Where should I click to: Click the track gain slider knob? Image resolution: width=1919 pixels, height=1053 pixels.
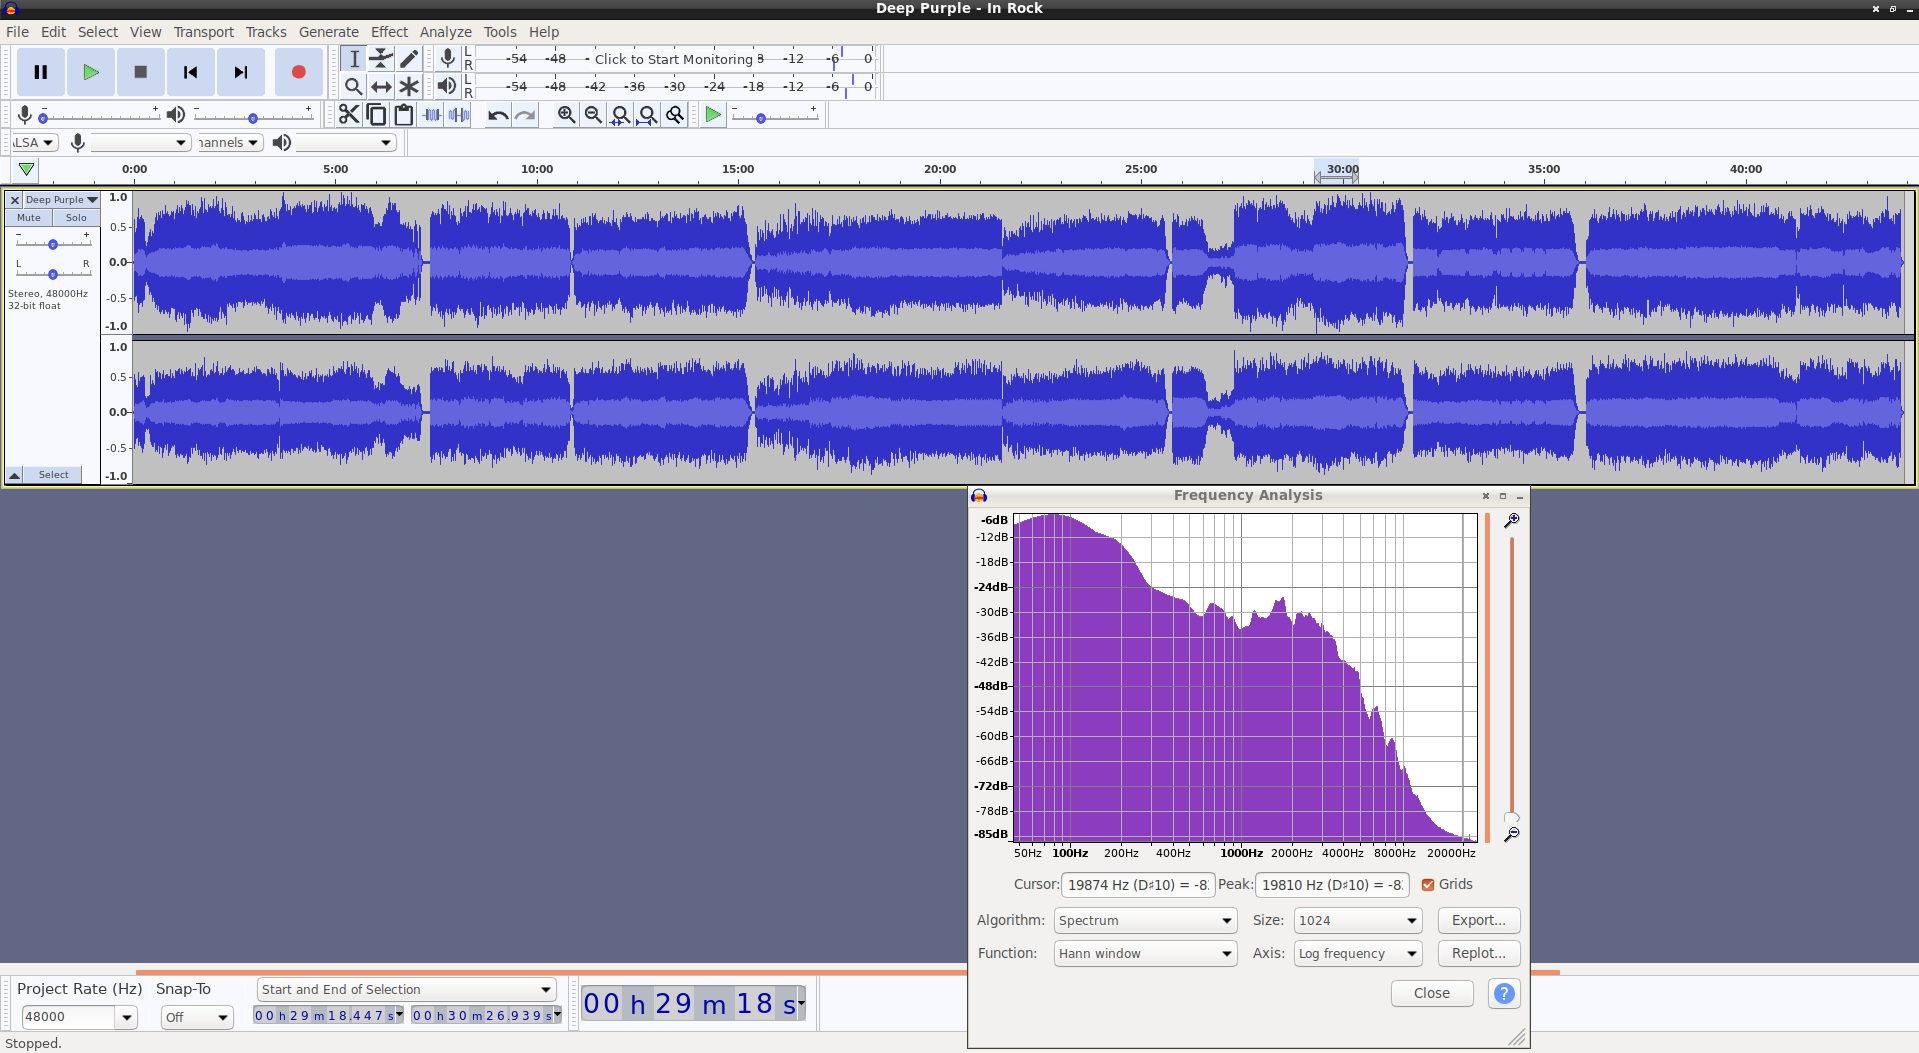(x=53, y=244)
